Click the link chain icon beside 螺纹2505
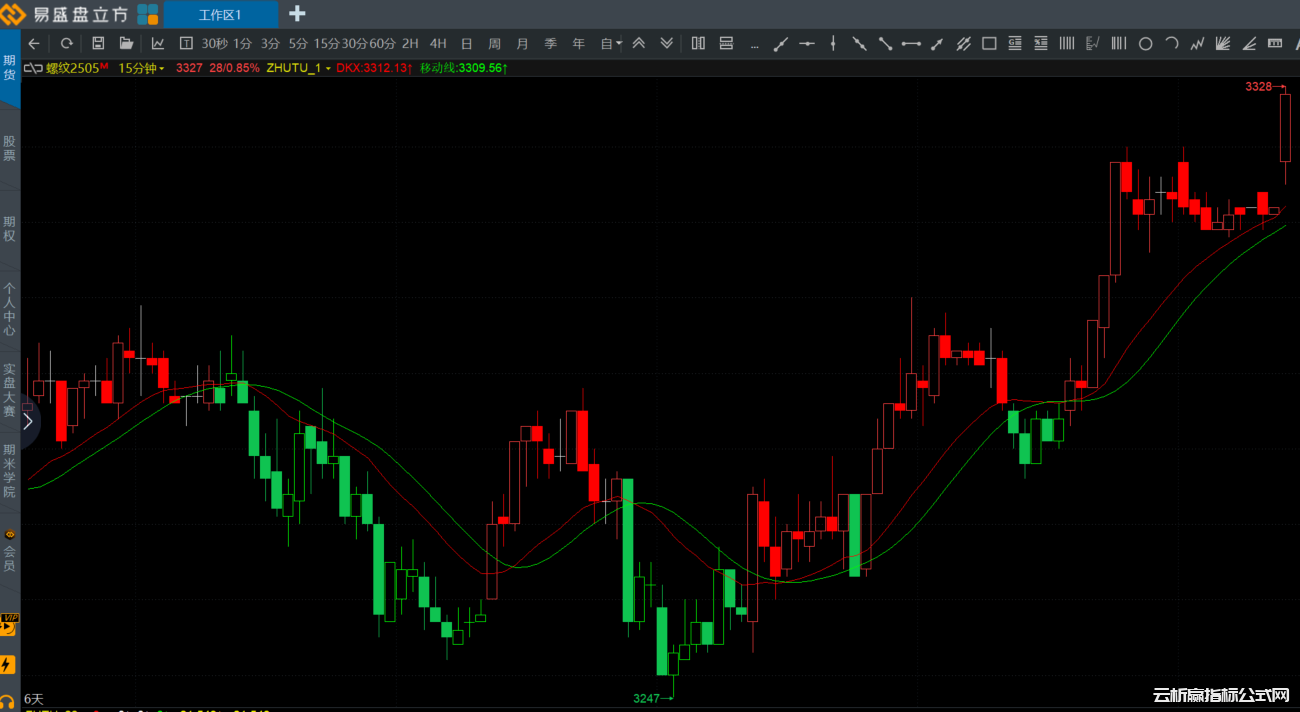The width and height of the screenshot is (1300, 712). pos(33,68)
